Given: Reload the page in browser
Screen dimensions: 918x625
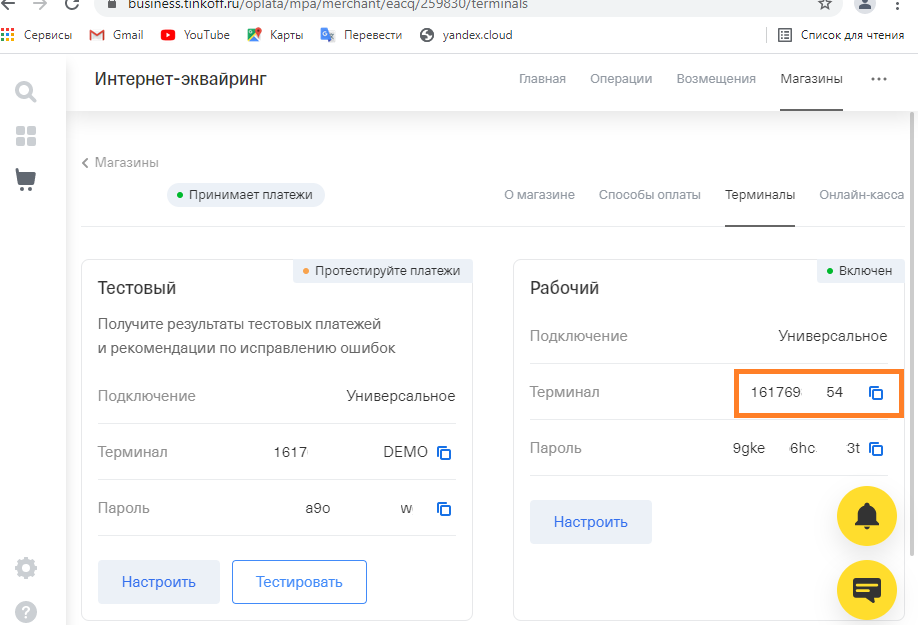Looking at the screenshot, I should click(x=72, y=5).
